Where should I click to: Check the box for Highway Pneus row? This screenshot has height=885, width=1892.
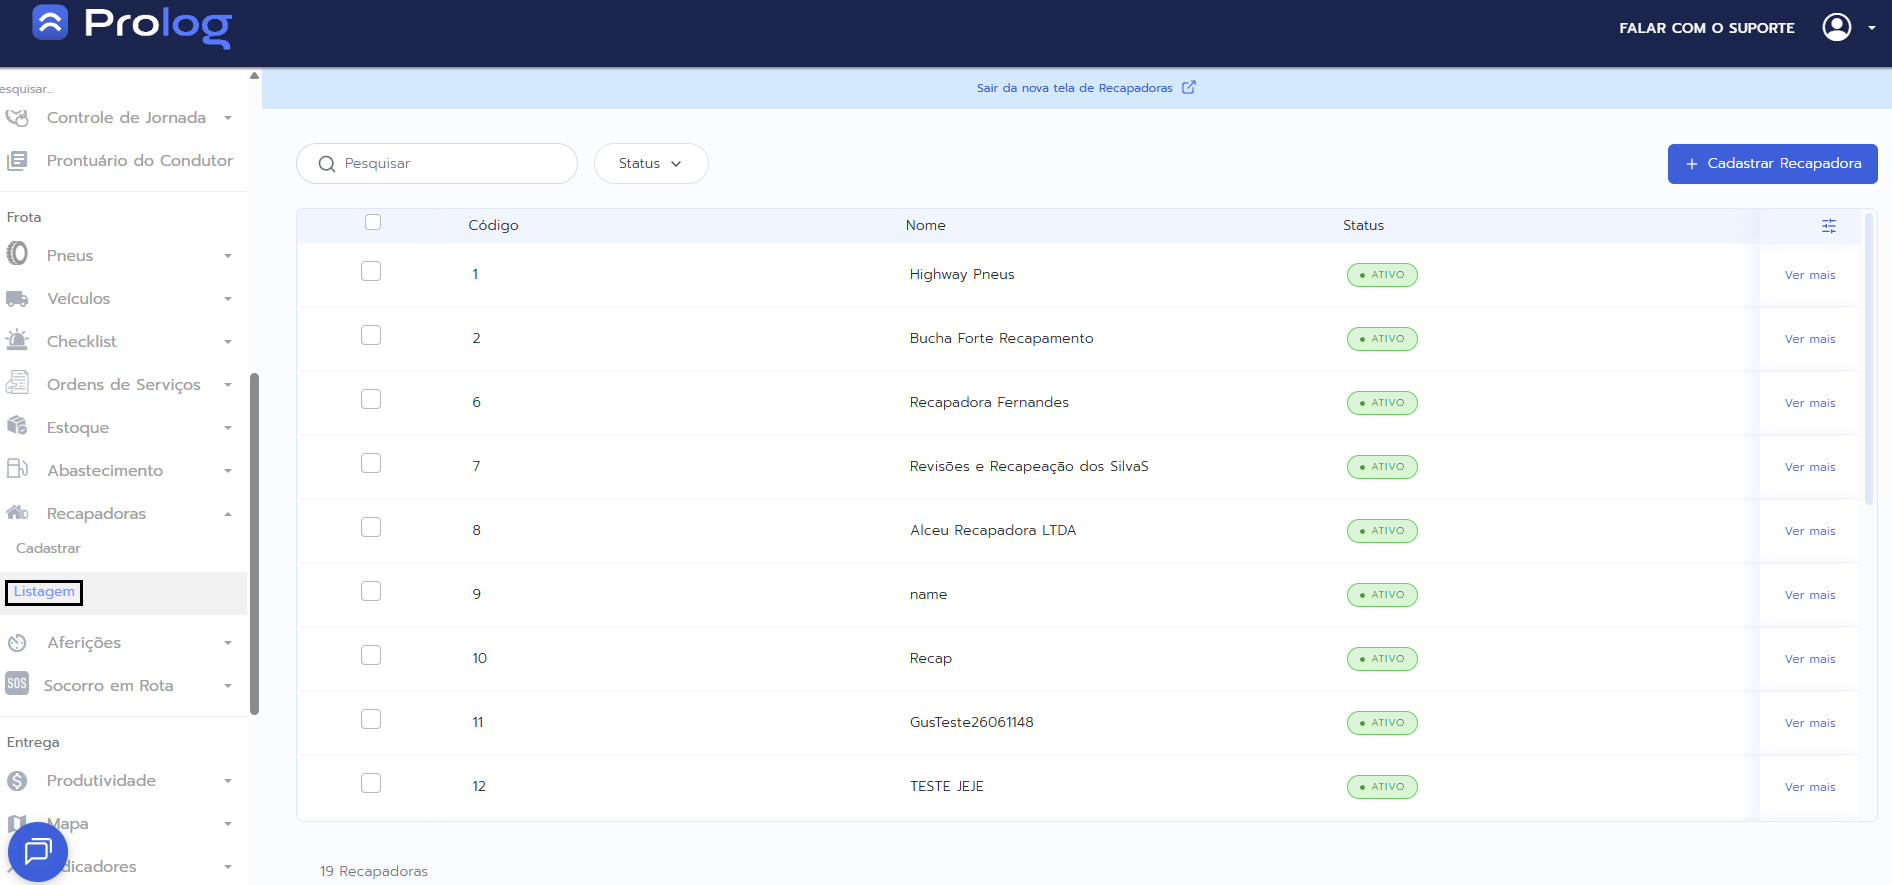coord(371,272)
